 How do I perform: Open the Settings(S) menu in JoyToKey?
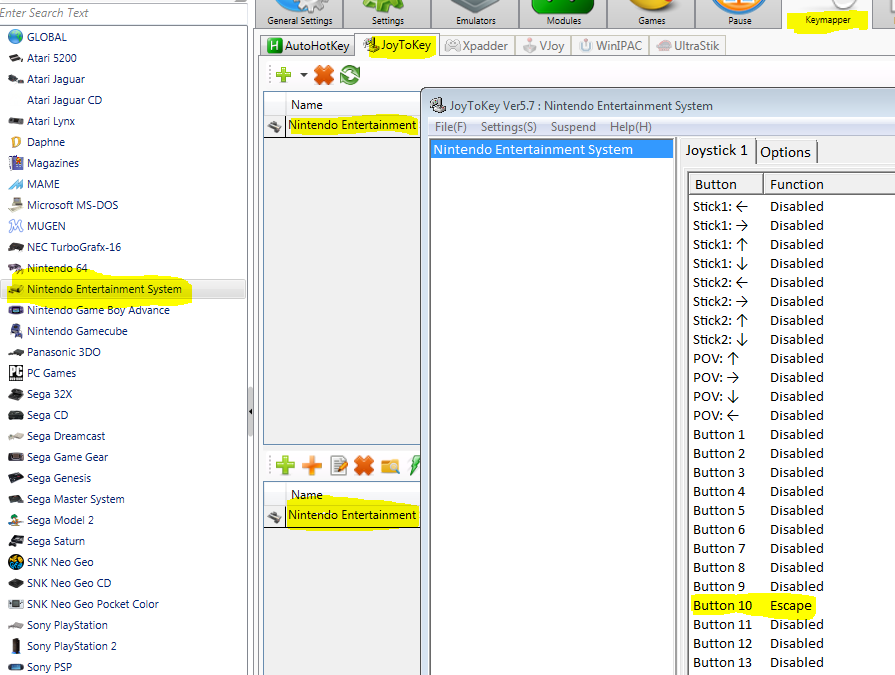pos(508,127)
